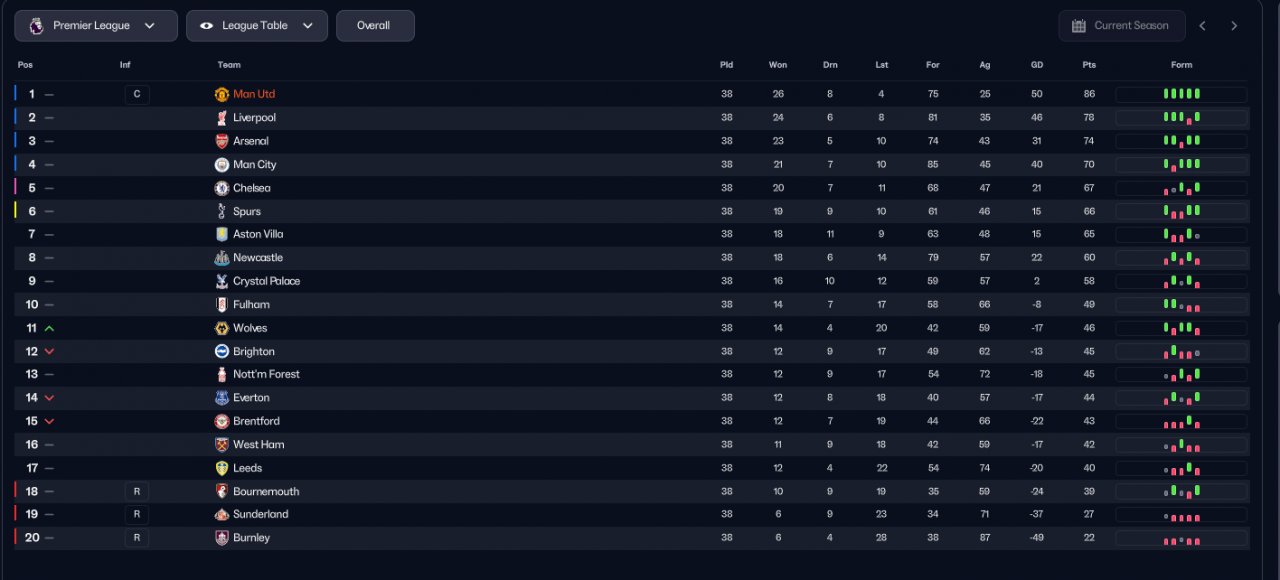Click Man Utd's form indicator bar
The width and height of the screenshot is (1280, 580).
point(1181,94)
